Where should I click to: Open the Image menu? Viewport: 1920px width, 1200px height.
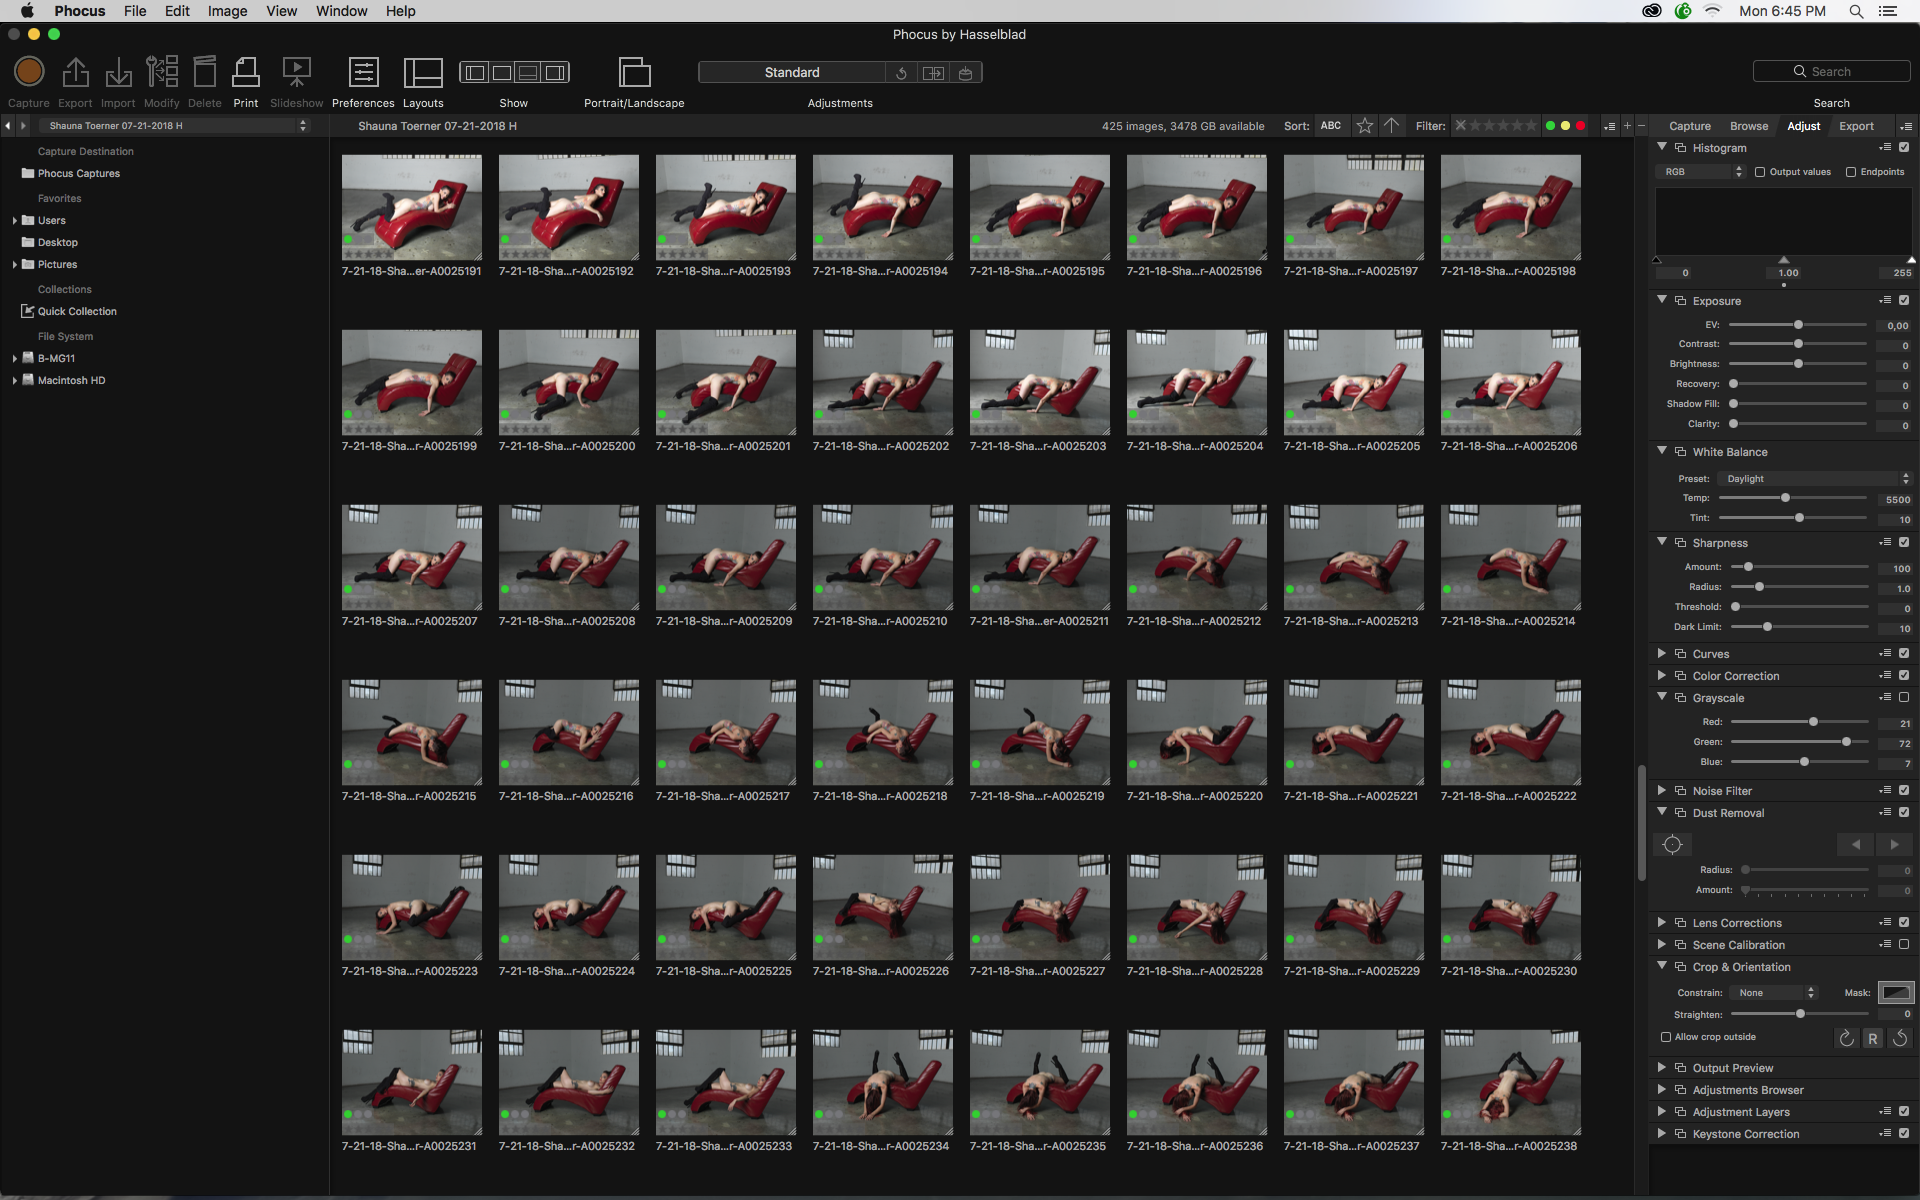click(x=227, y=11)
